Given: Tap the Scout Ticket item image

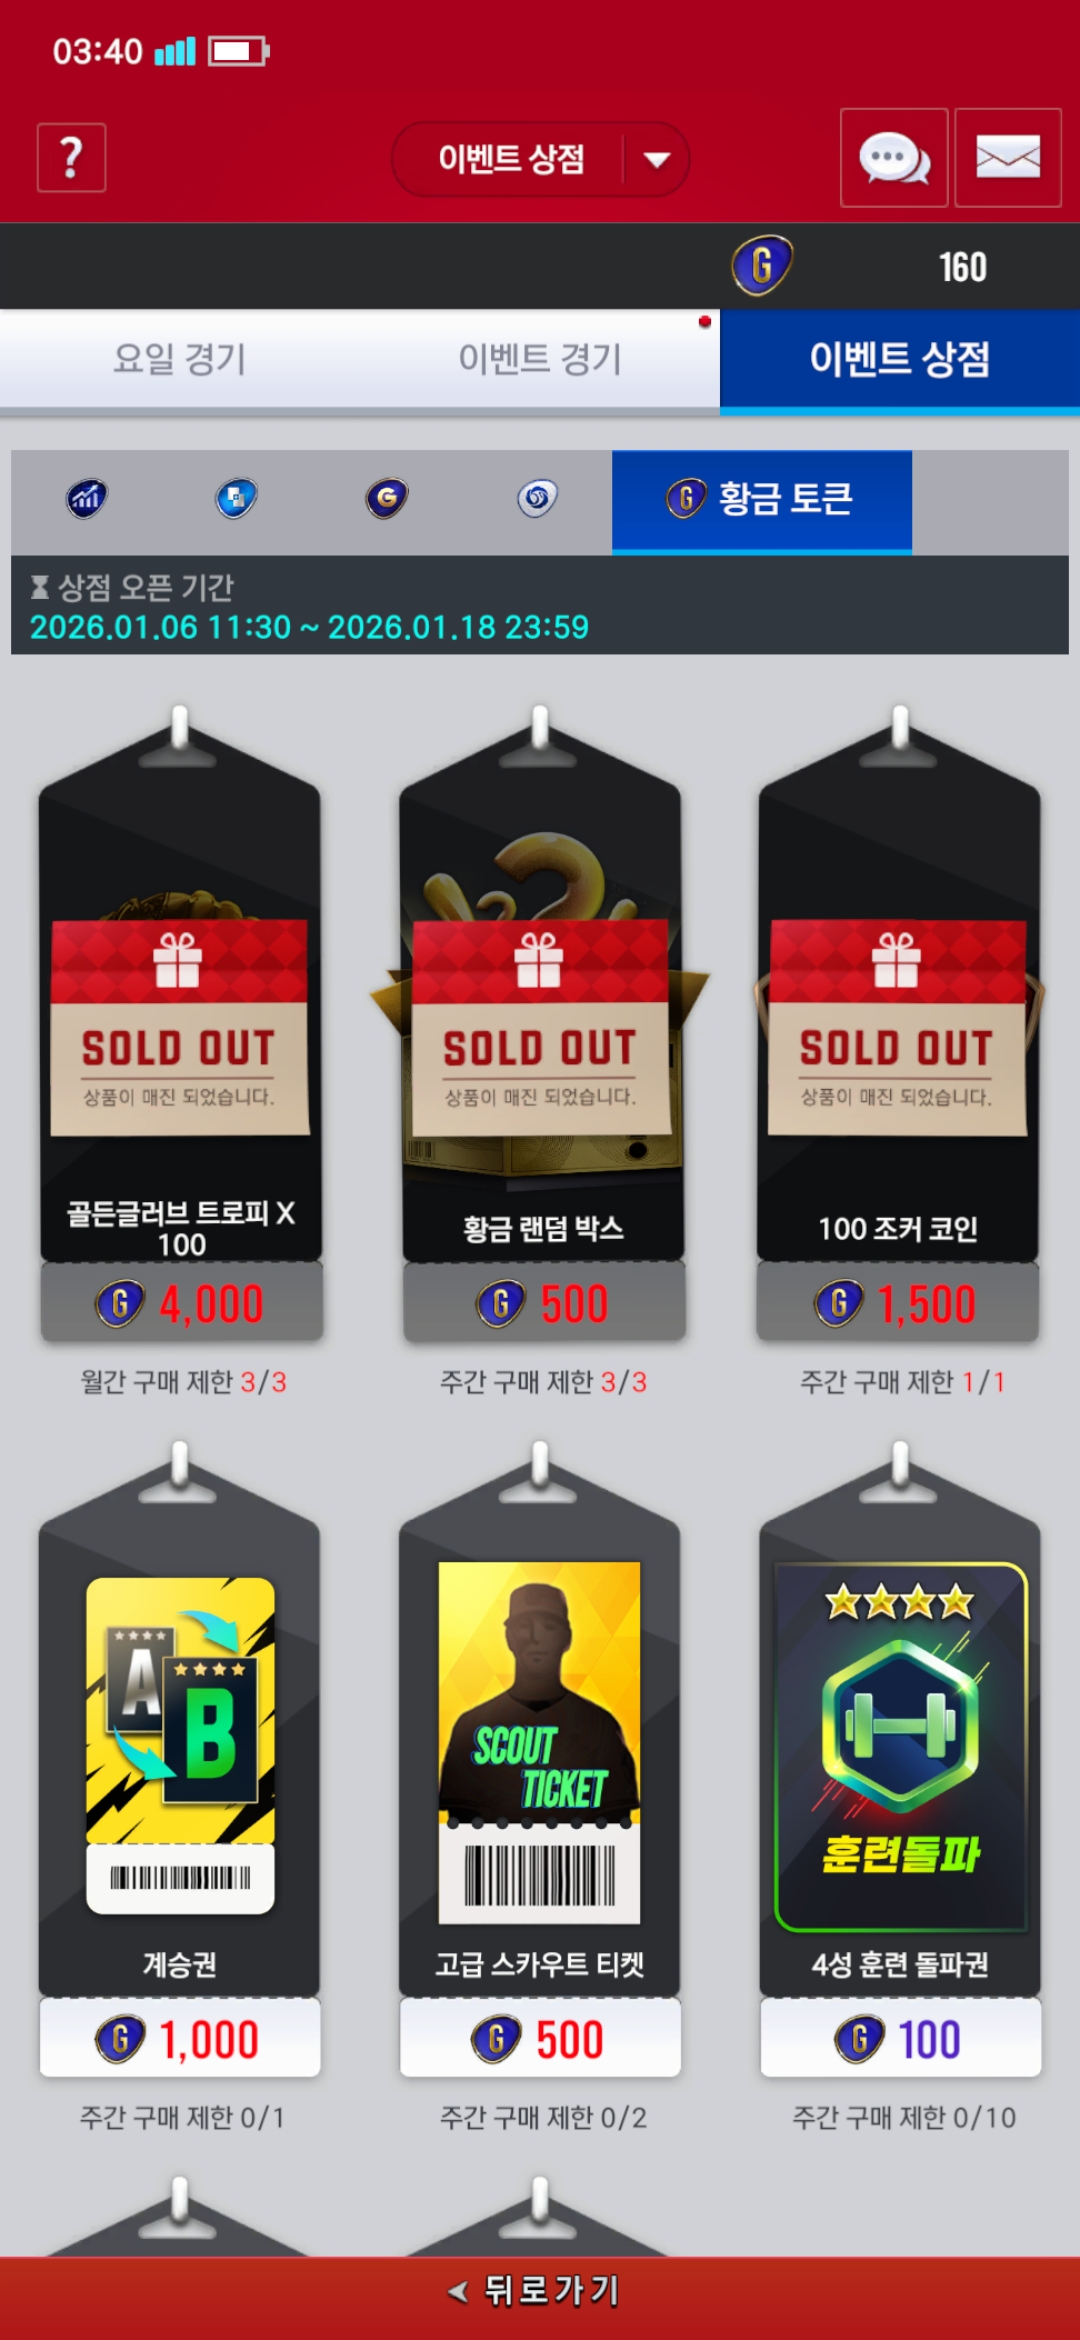Looking at the screenshot, I should coord(540,1742).
